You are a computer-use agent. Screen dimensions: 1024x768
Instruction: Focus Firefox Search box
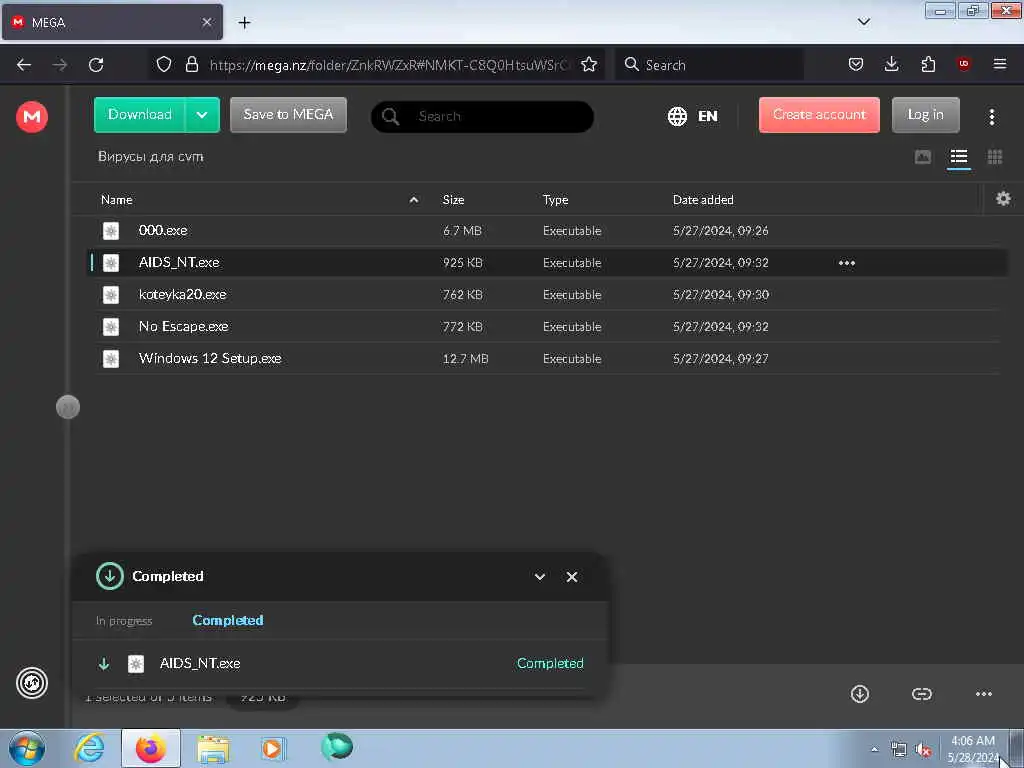tap(709, 65)
